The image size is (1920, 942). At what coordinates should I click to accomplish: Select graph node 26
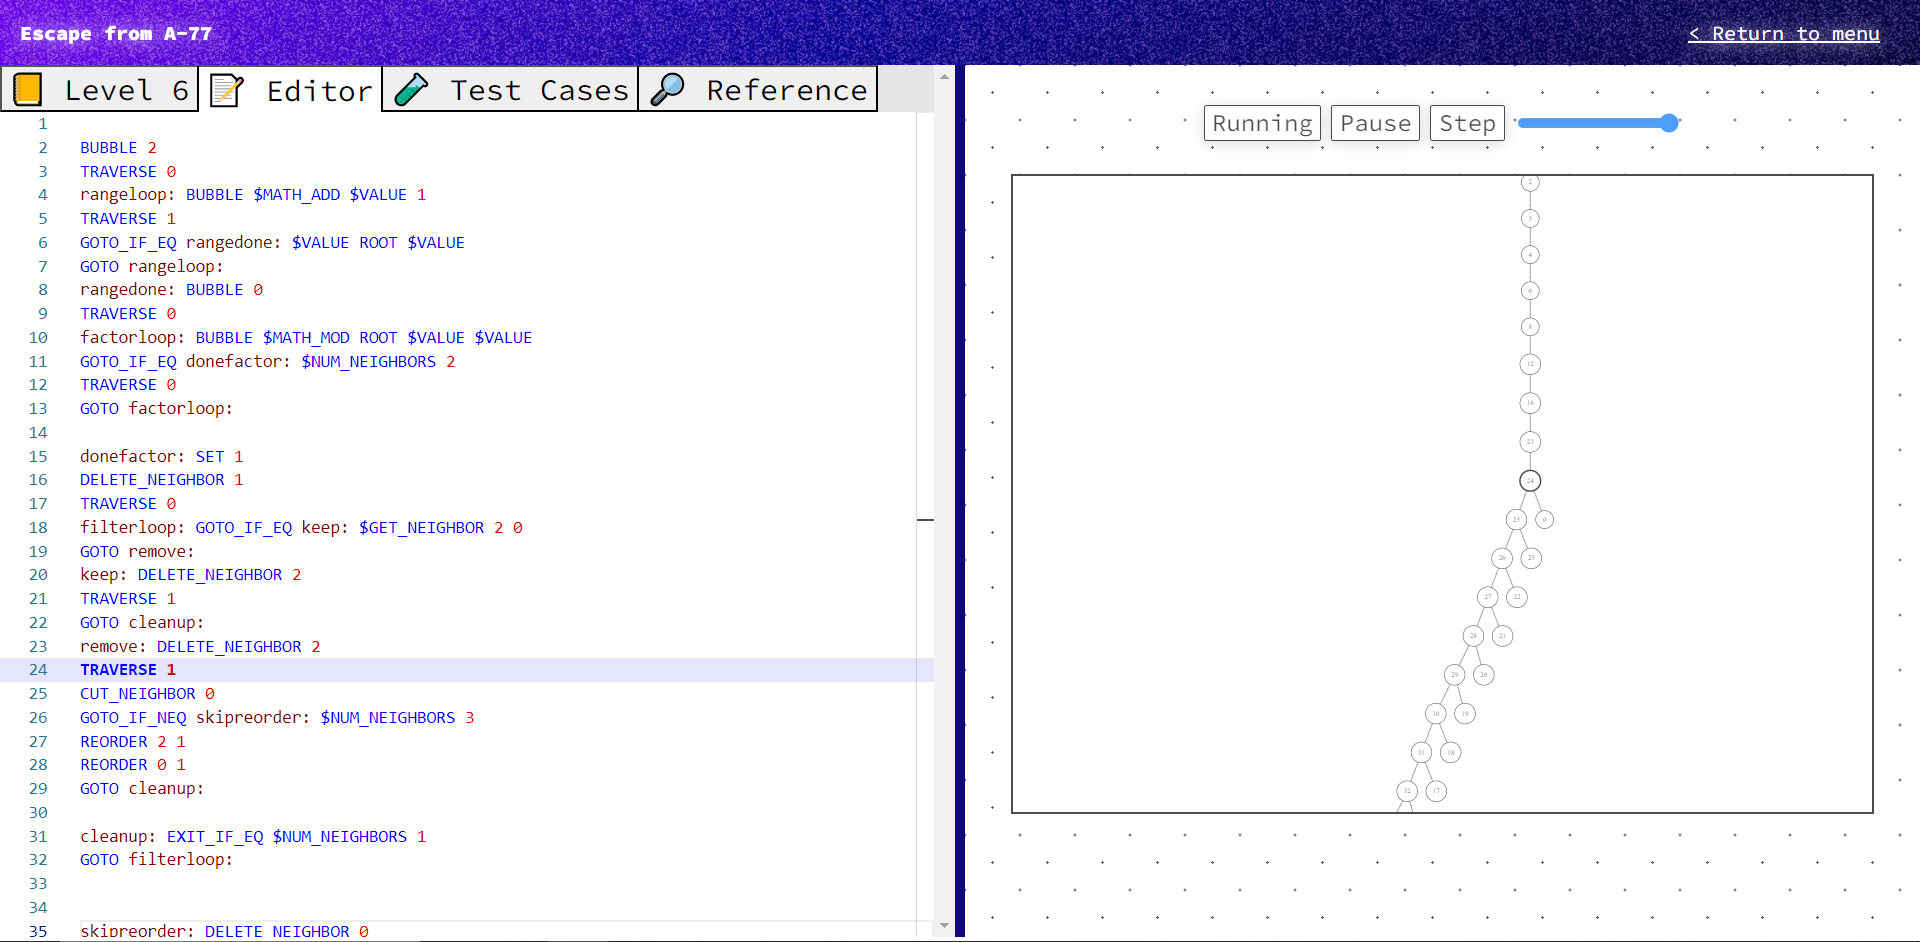1501,558
